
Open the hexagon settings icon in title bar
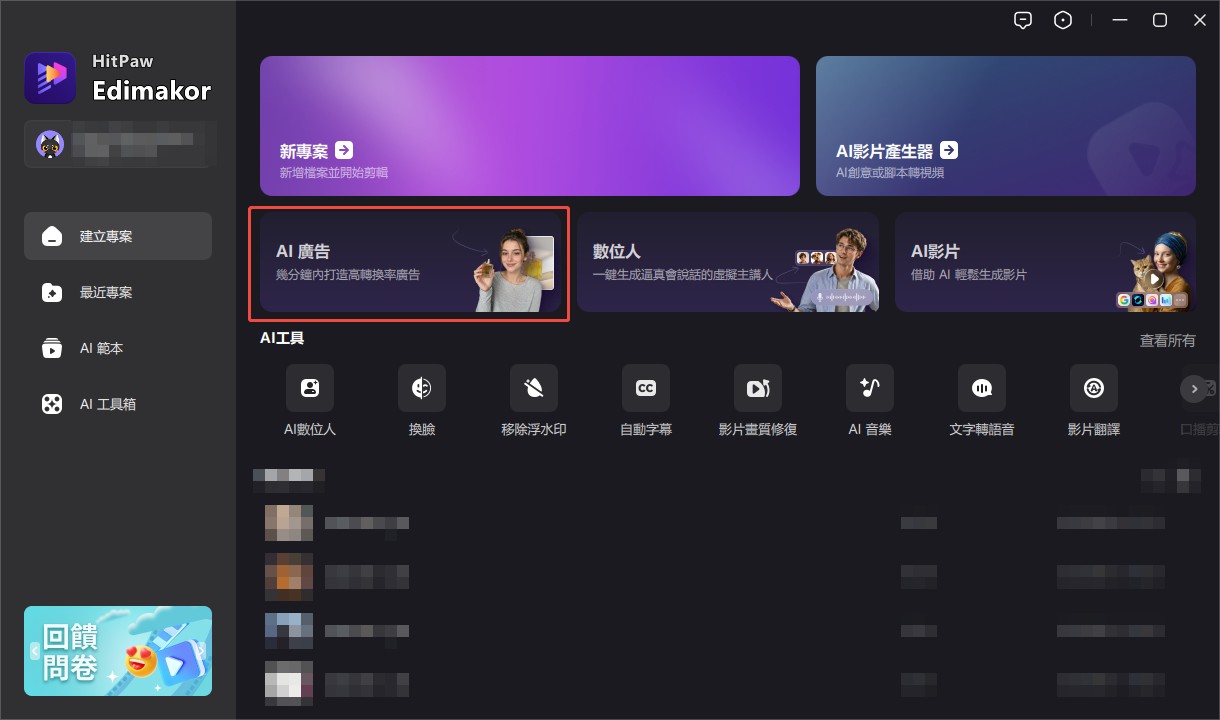click(1063, 20)
